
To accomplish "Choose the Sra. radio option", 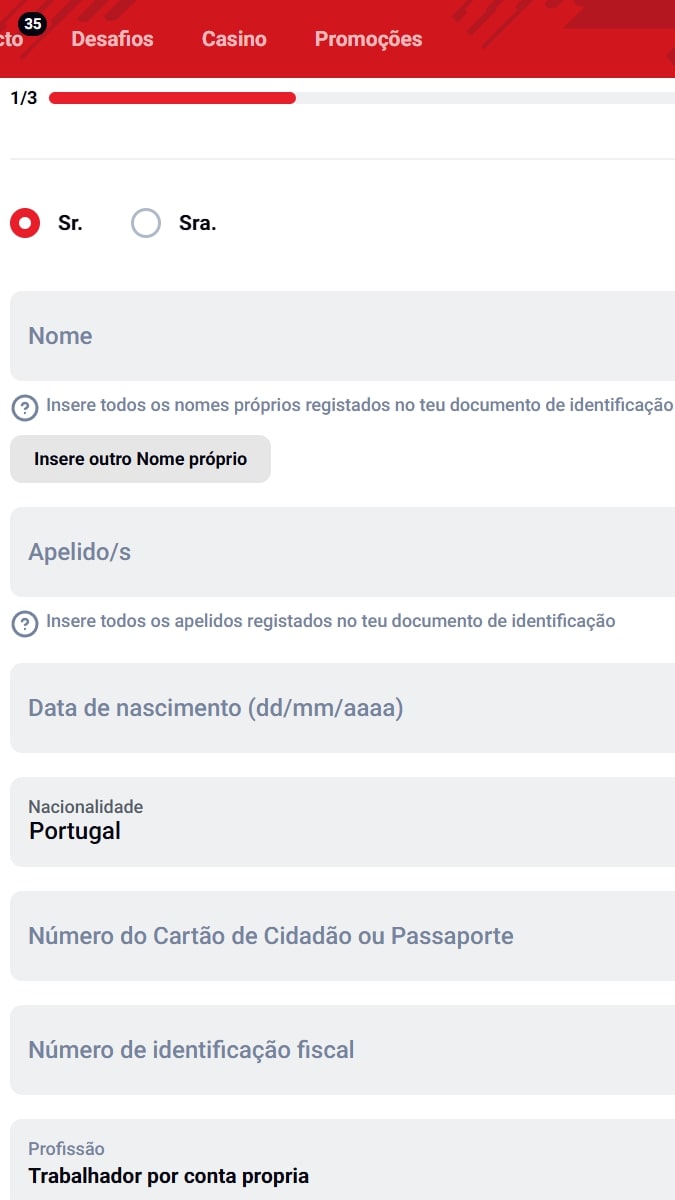I will (x=146, y=223).
